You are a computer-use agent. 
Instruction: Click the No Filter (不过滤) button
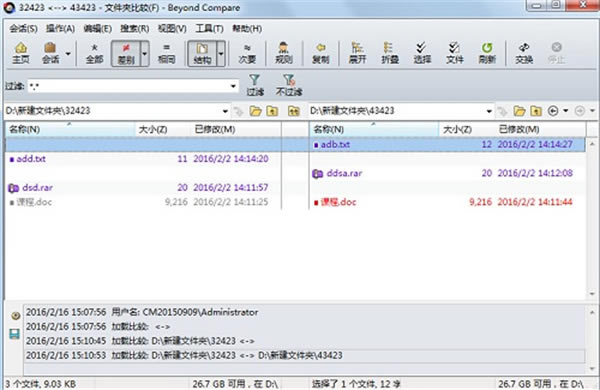pyautogui.click(x=289, y=85)
